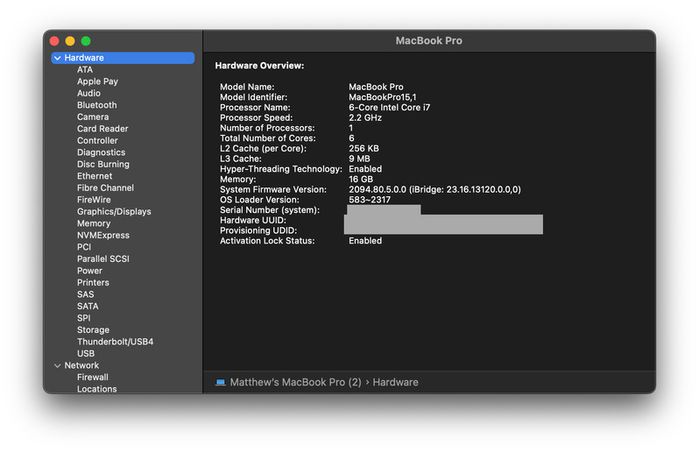Open Firewall sidebar entry
700x452 pixels.
tap(92, 377)
